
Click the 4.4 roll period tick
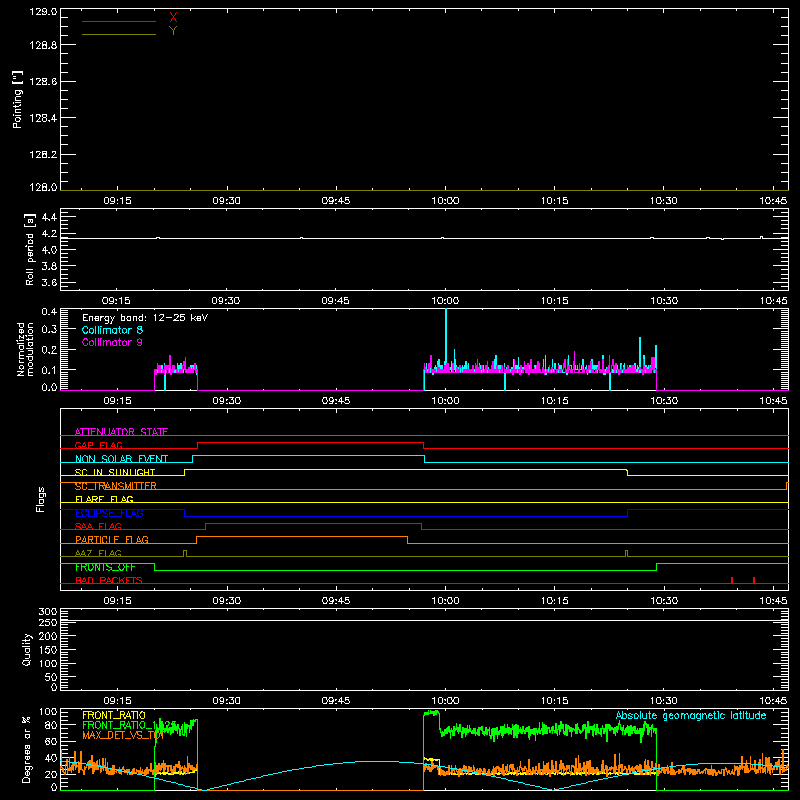coord(49,217)
